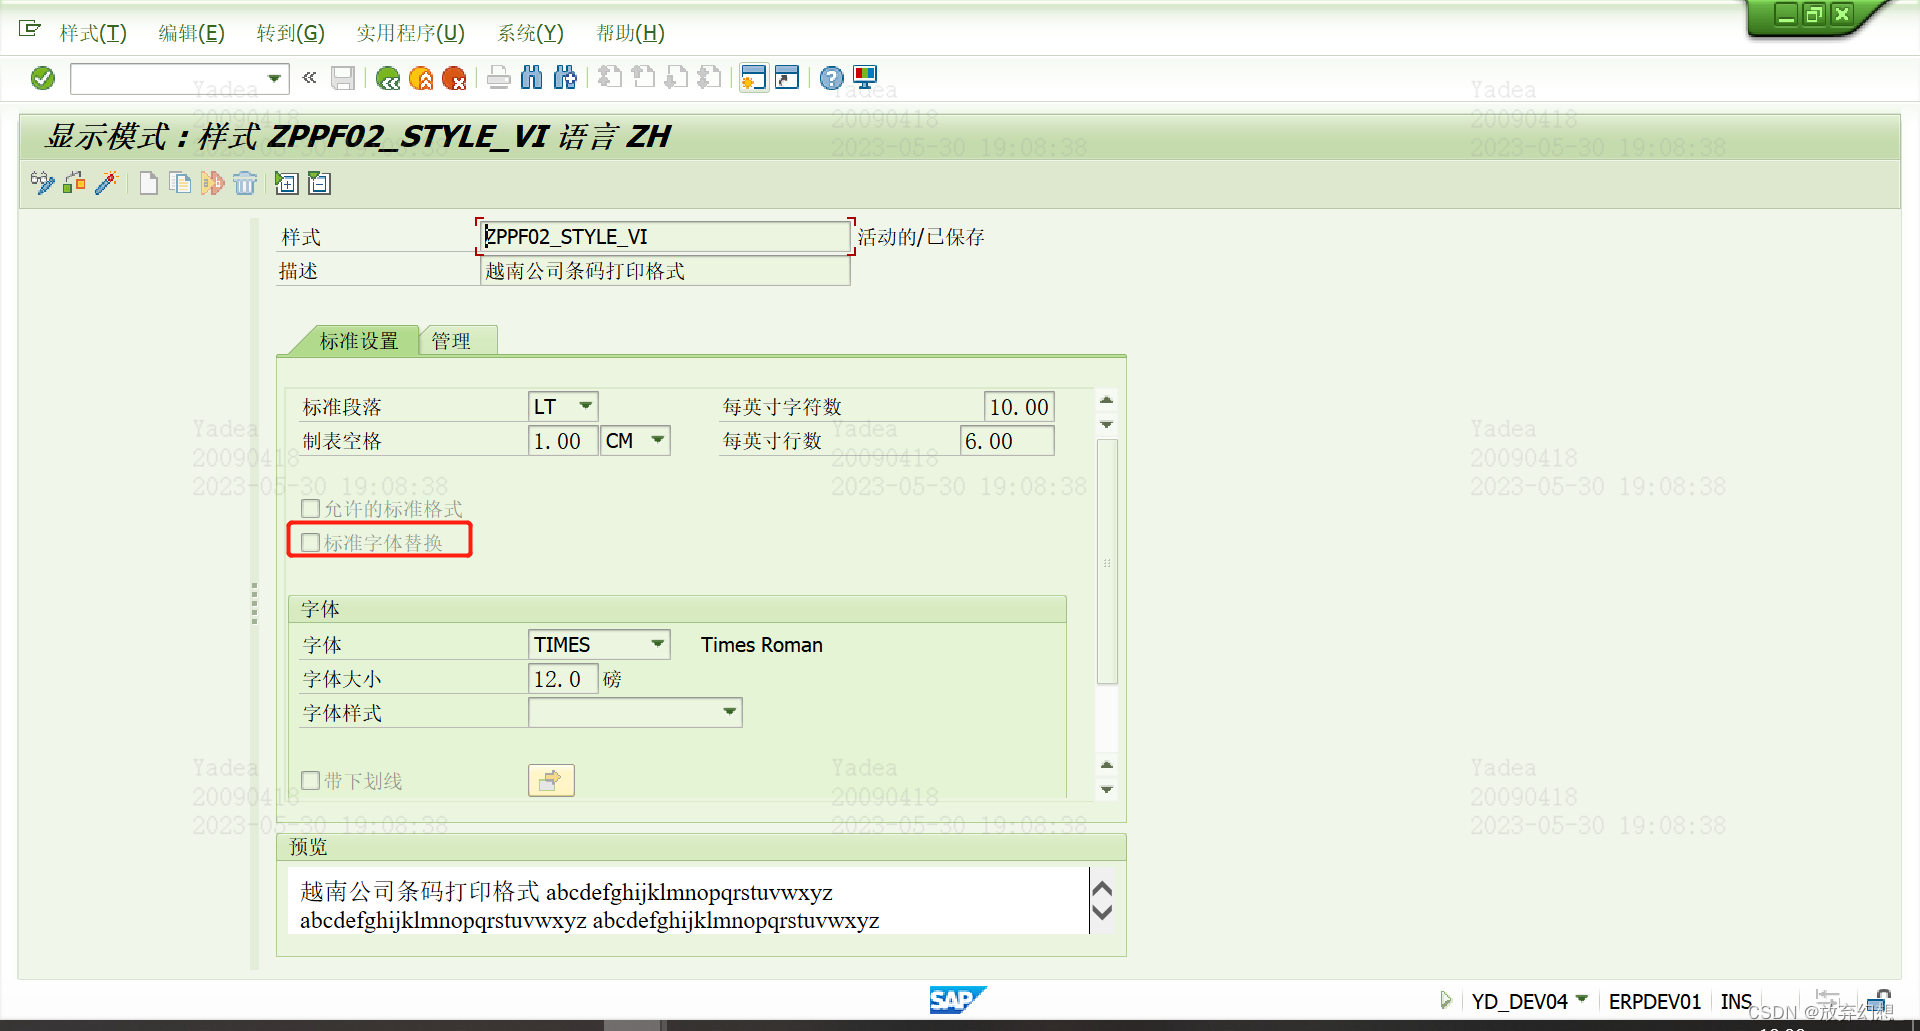Click the Find Next binoculars-plus icon
The width and height of the screenshot is (1920, 1031).
(x=565, y=78)
